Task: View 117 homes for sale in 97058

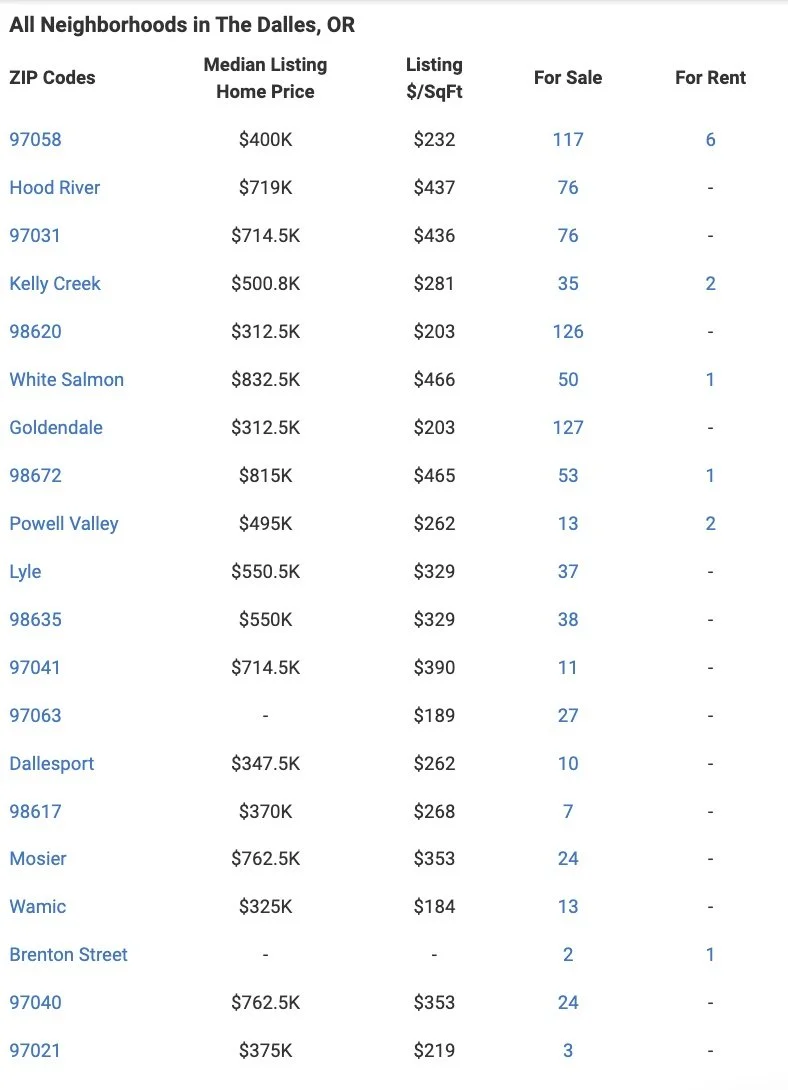Action: (568, 140)
